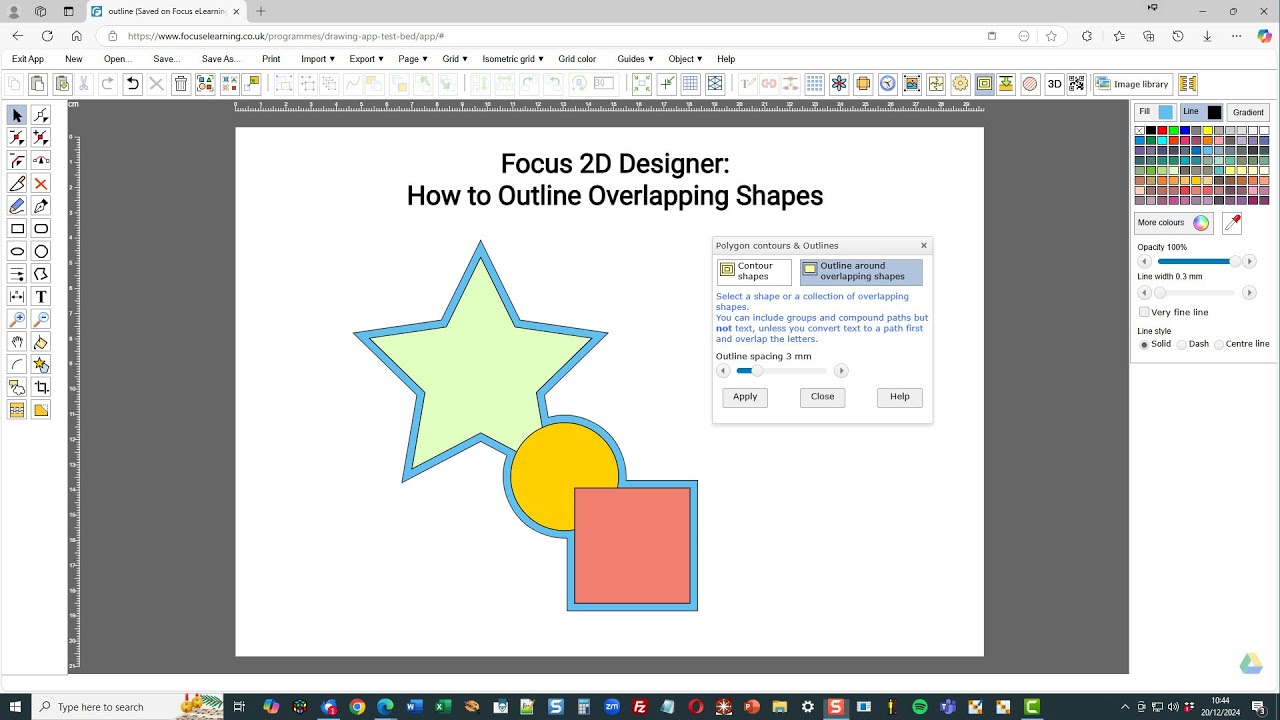This screenshot has width=1280, height=720.
Task: Click the Undo arrow in toolbar
Action: (132, 84)
